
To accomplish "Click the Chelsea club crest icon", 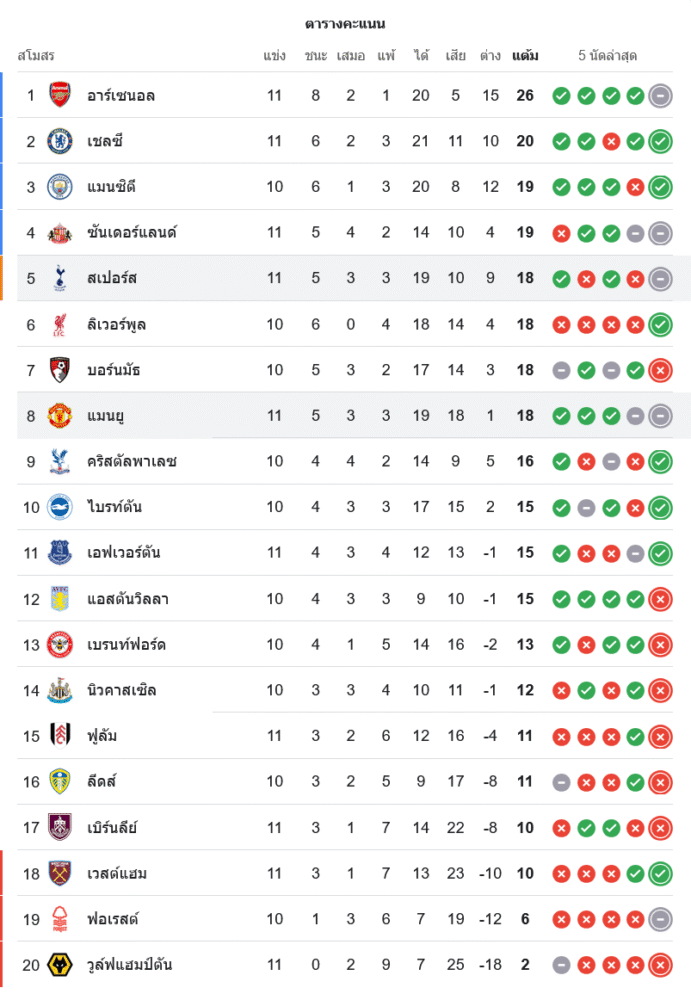I will (60, 141).
